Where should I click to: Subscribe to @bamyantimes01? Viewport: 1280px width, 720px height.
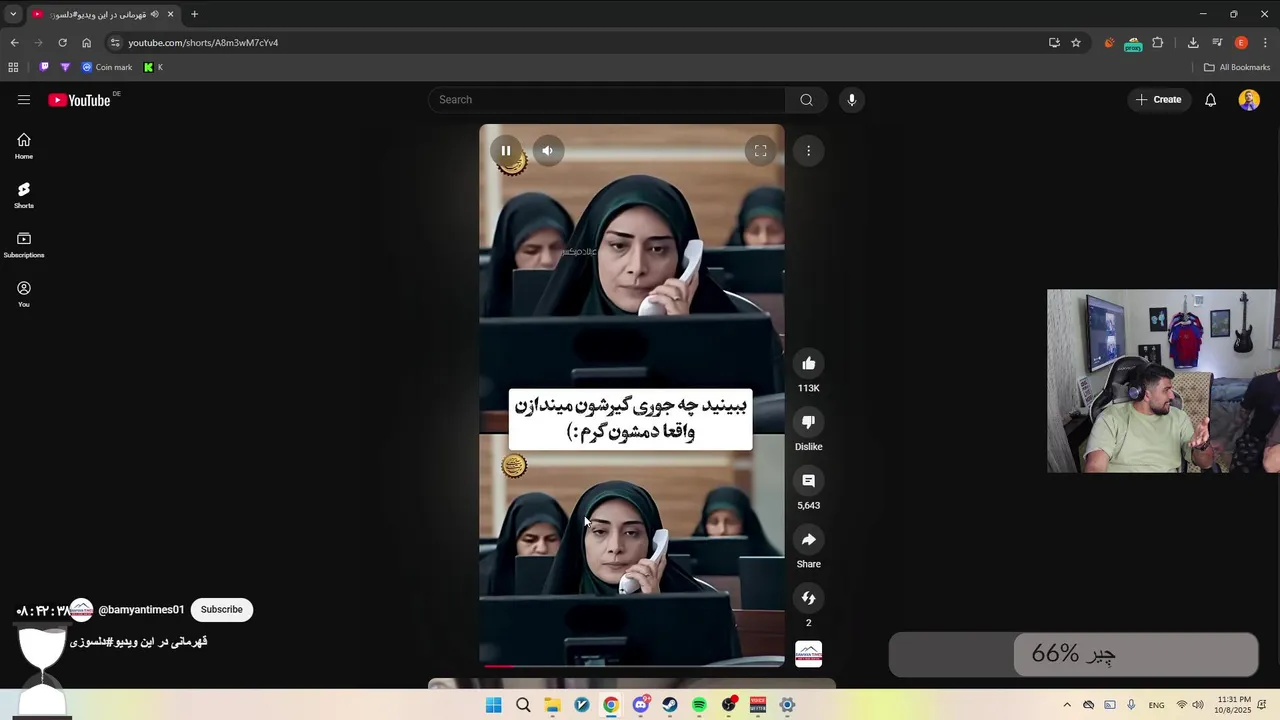tap(221, 609)
